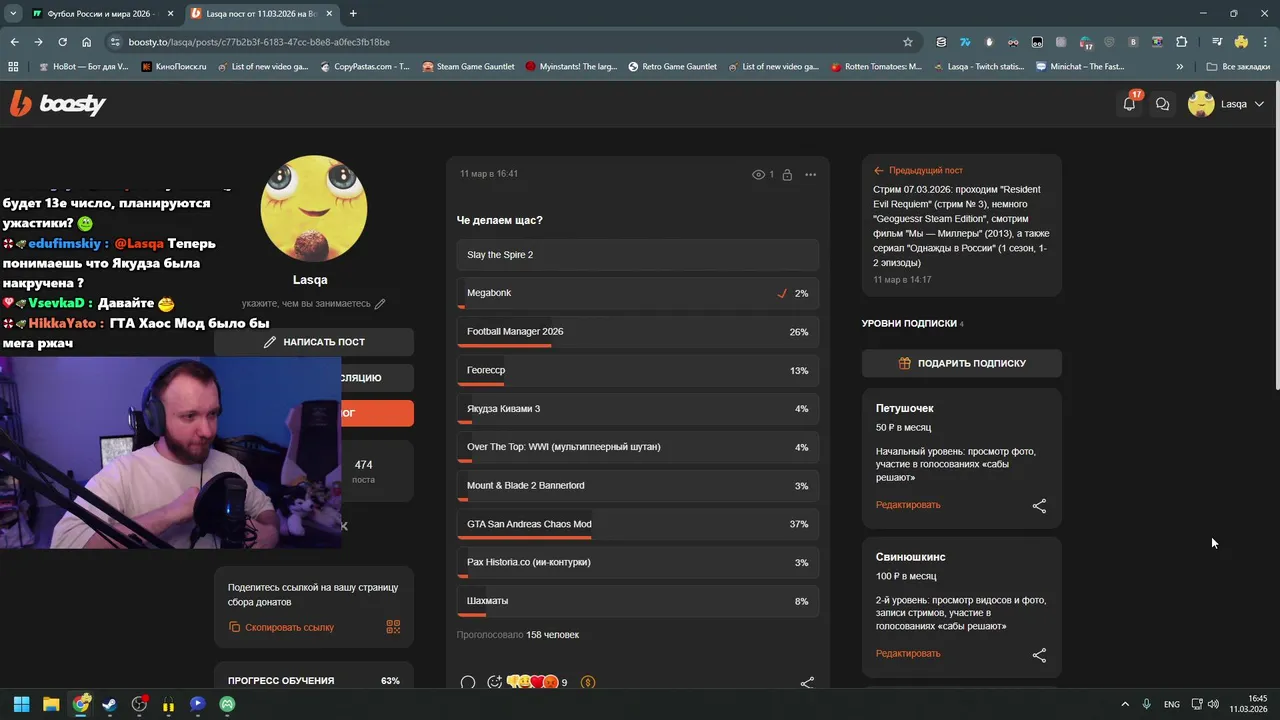Reload the page in Chrome

tap(62, 42)
